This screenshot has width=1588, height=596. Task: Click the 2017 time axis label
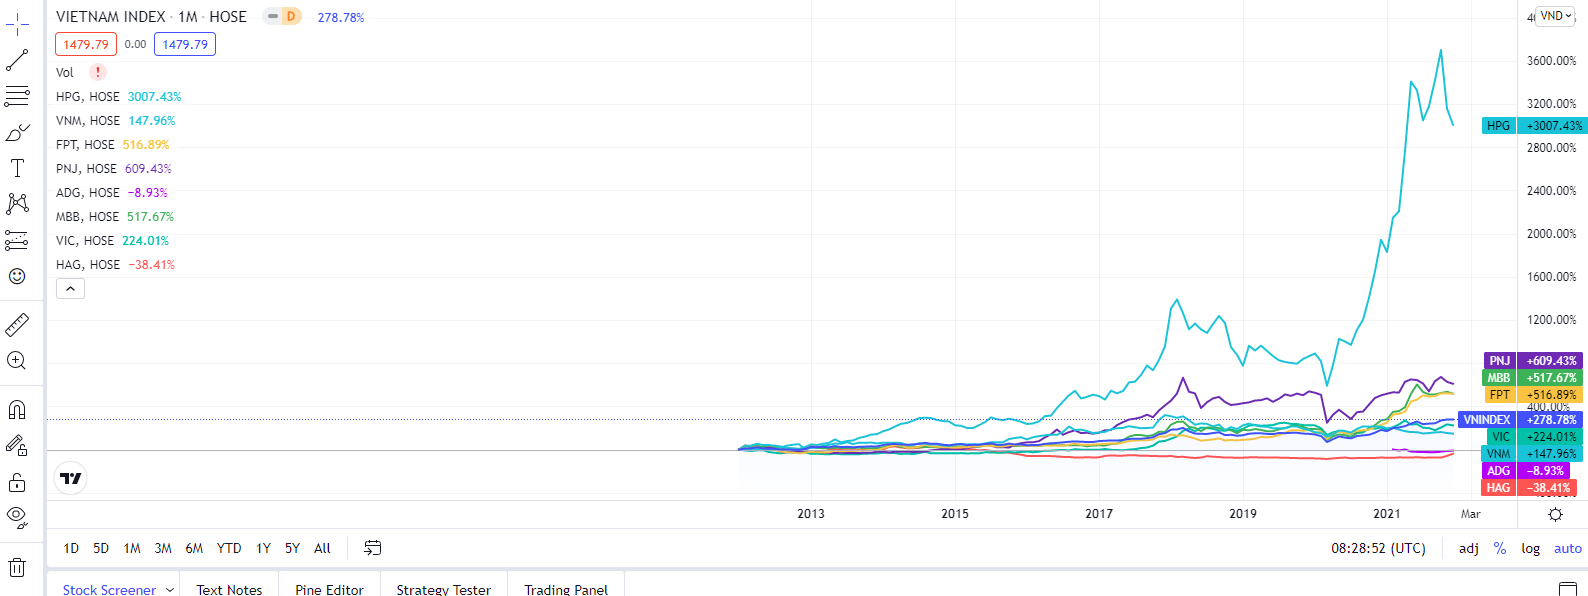click(1099, 514)
